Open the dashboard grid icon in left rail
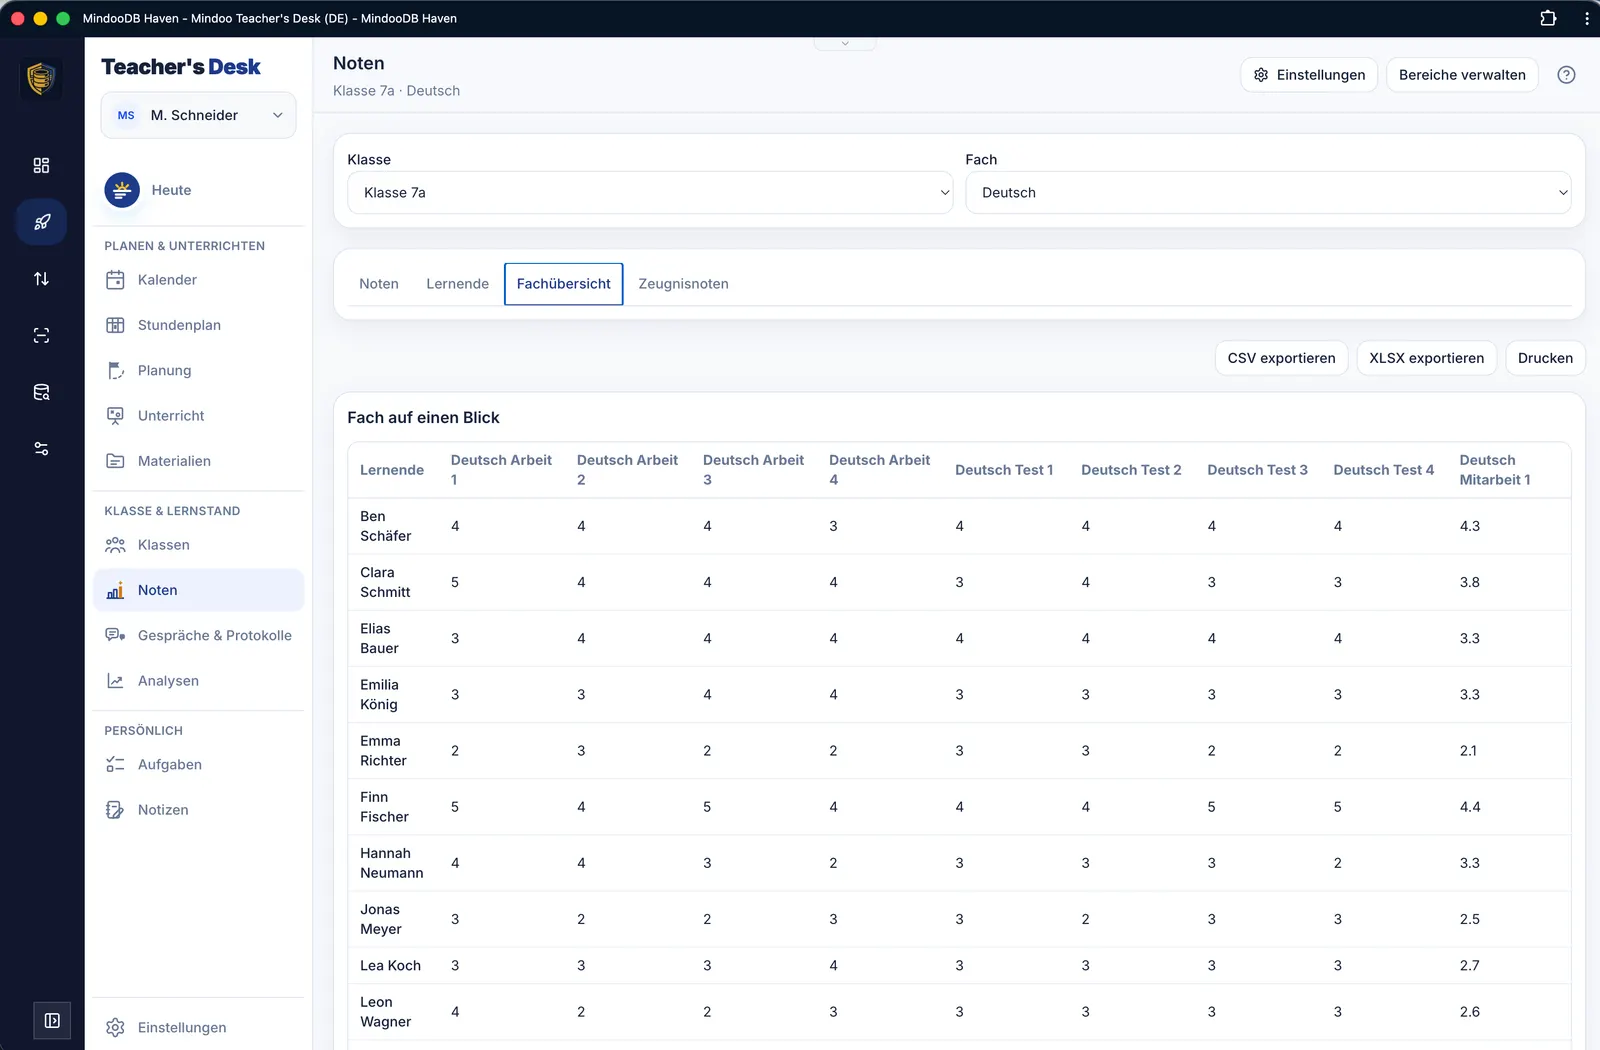 [41, 165]
